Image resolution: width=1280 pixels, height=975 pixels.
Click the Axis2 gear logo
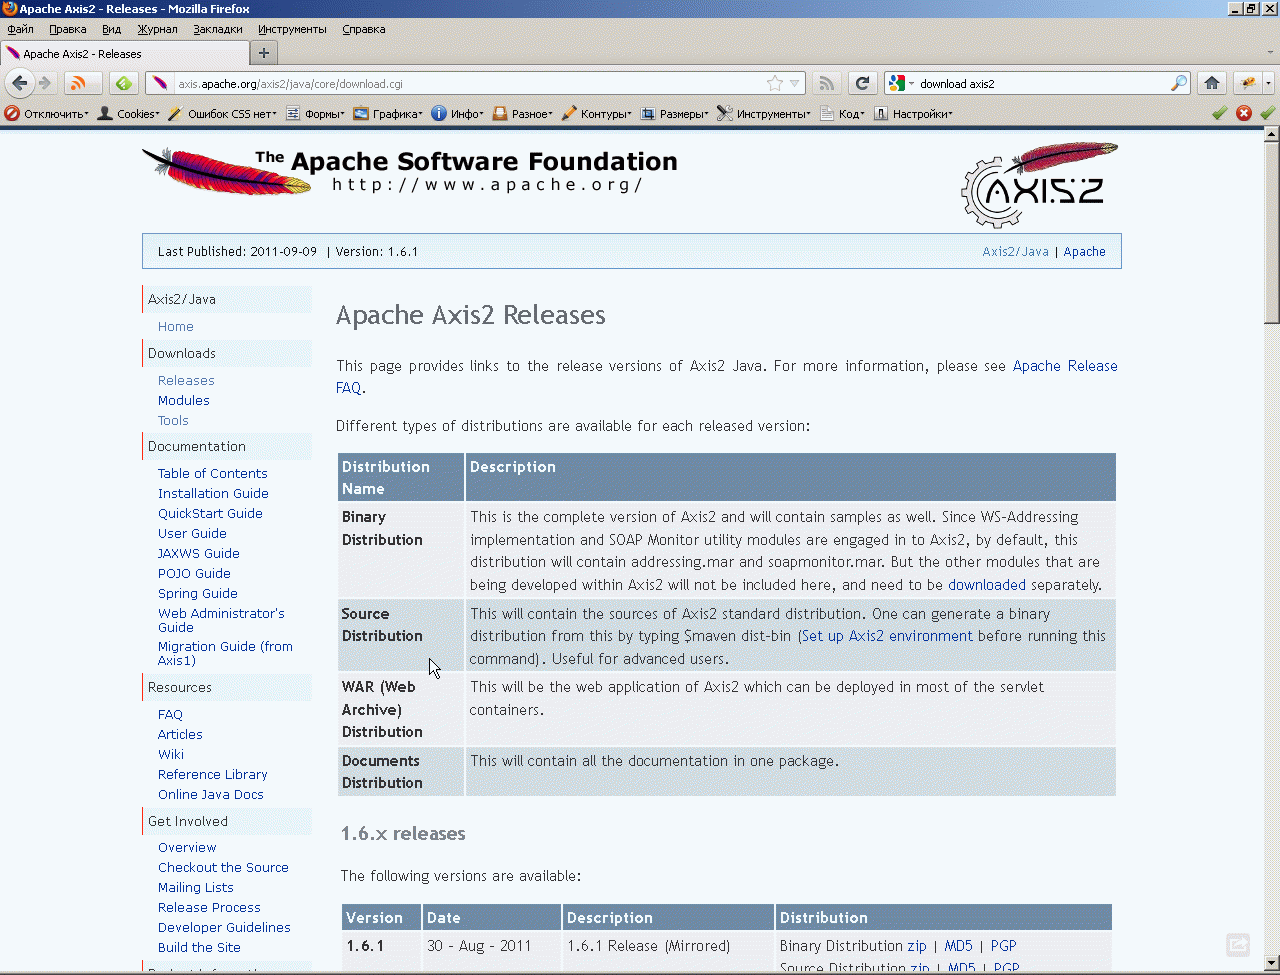[x=1040, y=185]
